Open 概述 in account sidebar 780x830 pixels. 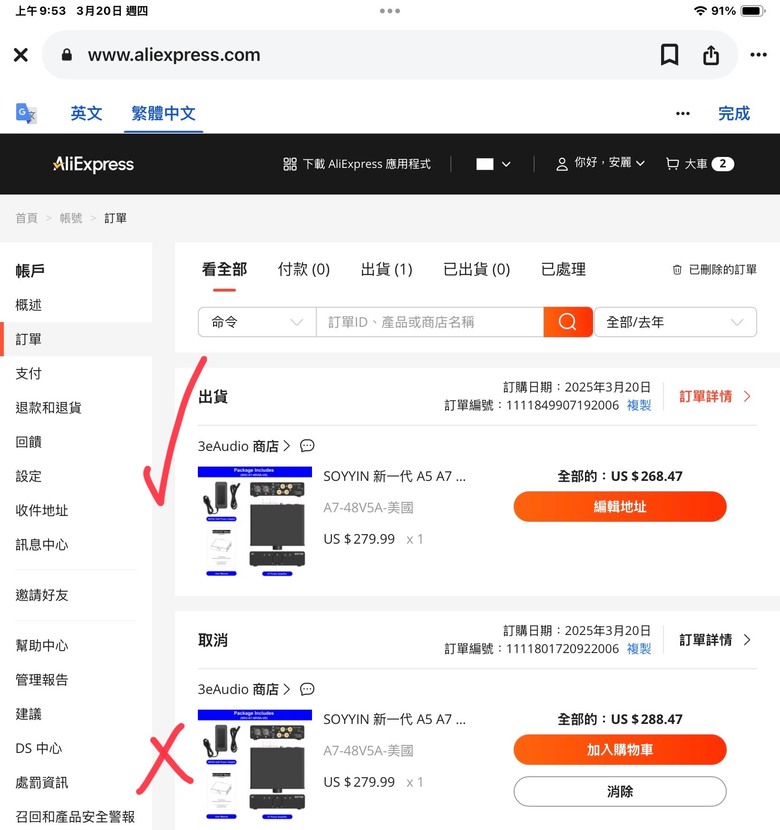pyautogui.click(x=29, y=305)
